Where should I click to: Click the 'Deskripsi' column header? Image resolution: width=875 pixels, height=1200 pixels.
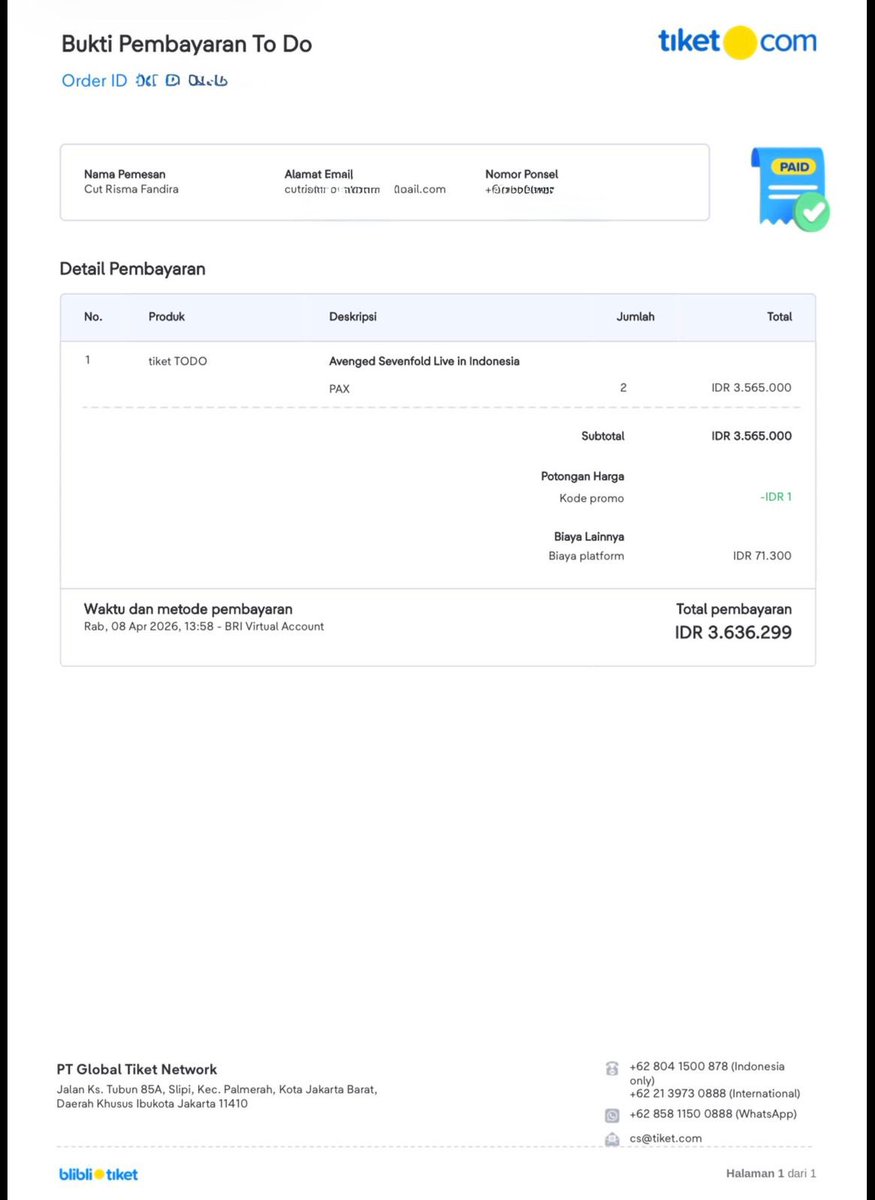[353, 317]
